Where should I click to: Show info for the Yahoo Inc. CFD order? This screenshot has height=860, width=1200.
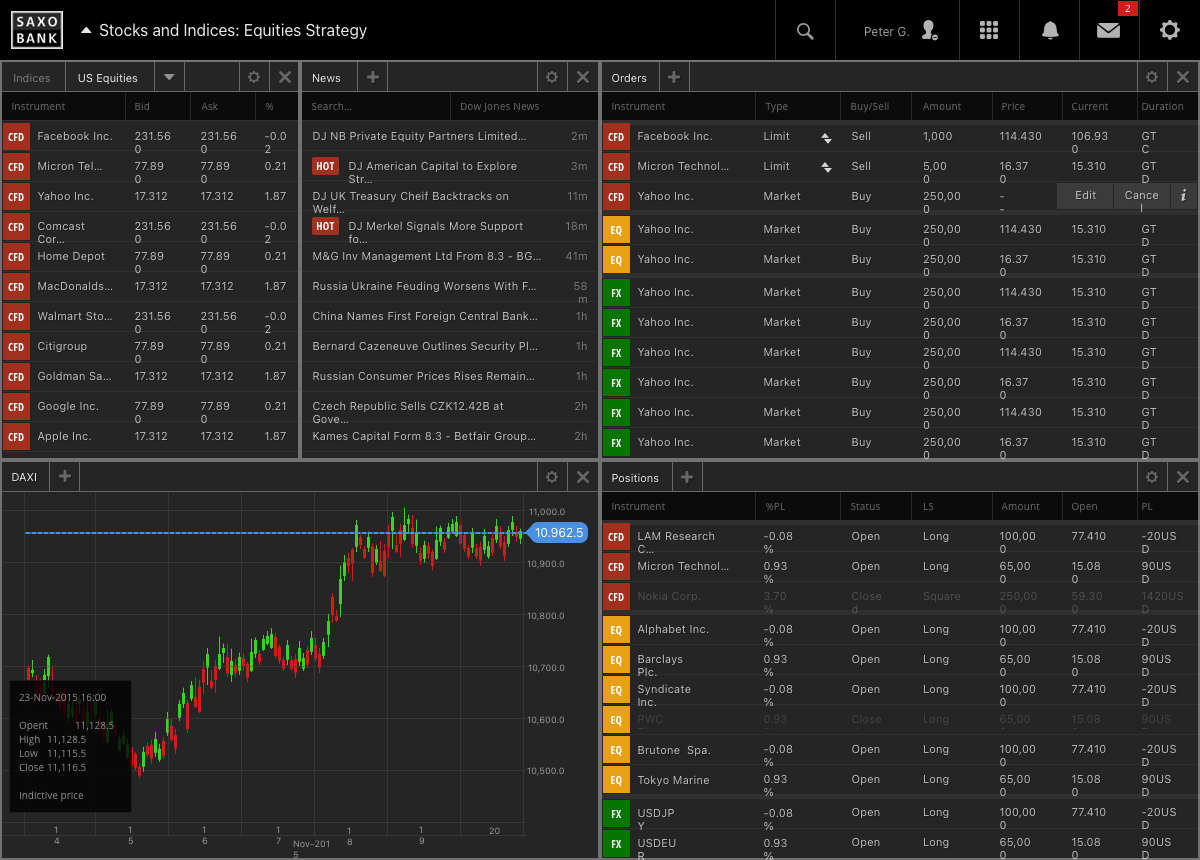coord(1183,196)
